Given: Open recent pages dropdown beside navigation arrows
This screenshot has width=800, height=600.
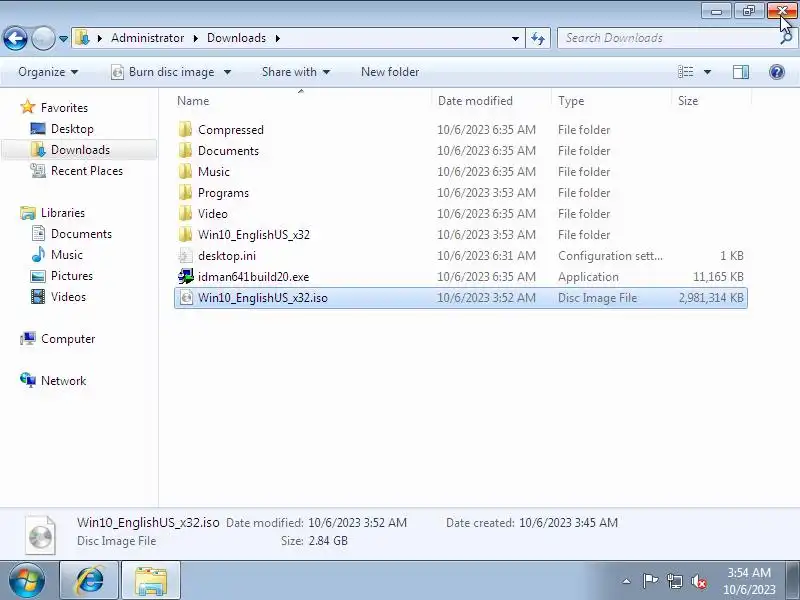Looking at the screenshot, I should pyautogui.click(x=63, y=39).
